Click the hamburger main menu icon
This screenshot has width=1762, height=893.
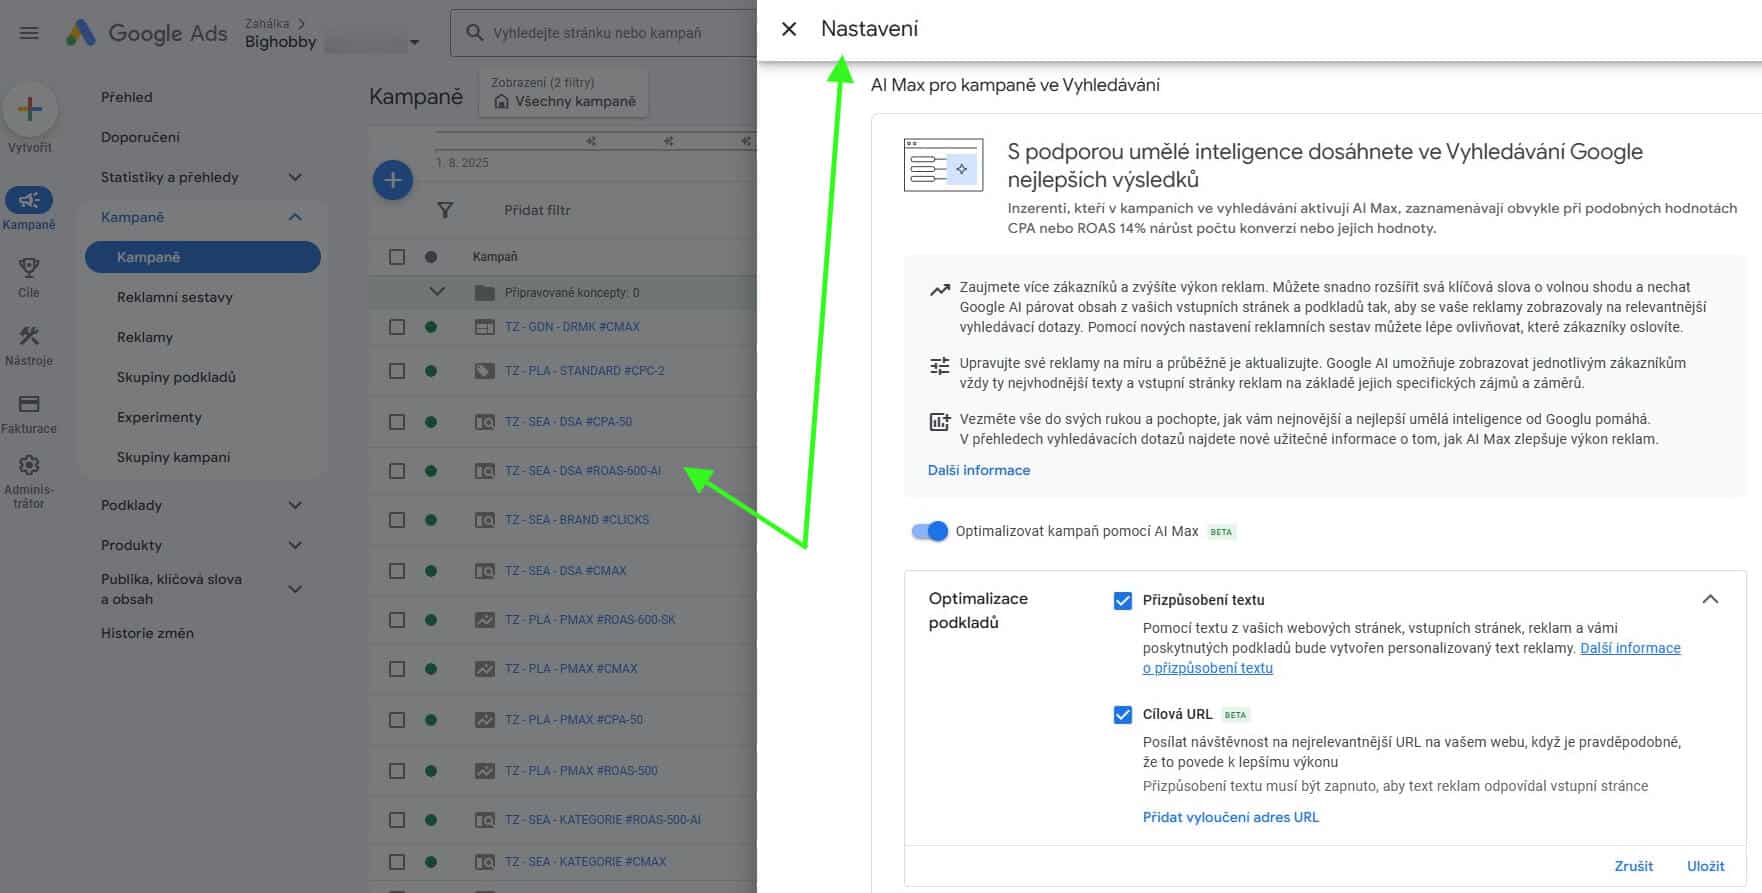[29, 33]
